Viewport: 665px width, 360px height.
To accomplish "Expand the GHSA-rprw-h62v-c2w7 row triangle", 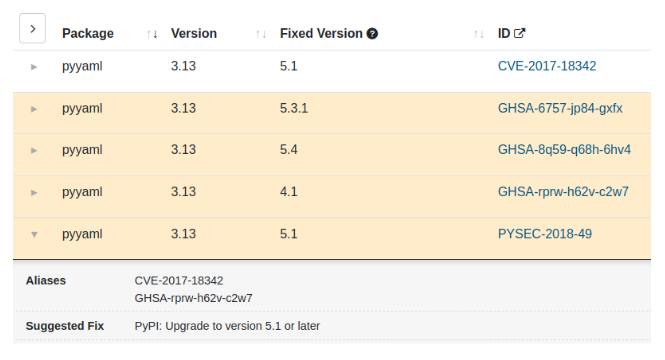I will (34, 193).
